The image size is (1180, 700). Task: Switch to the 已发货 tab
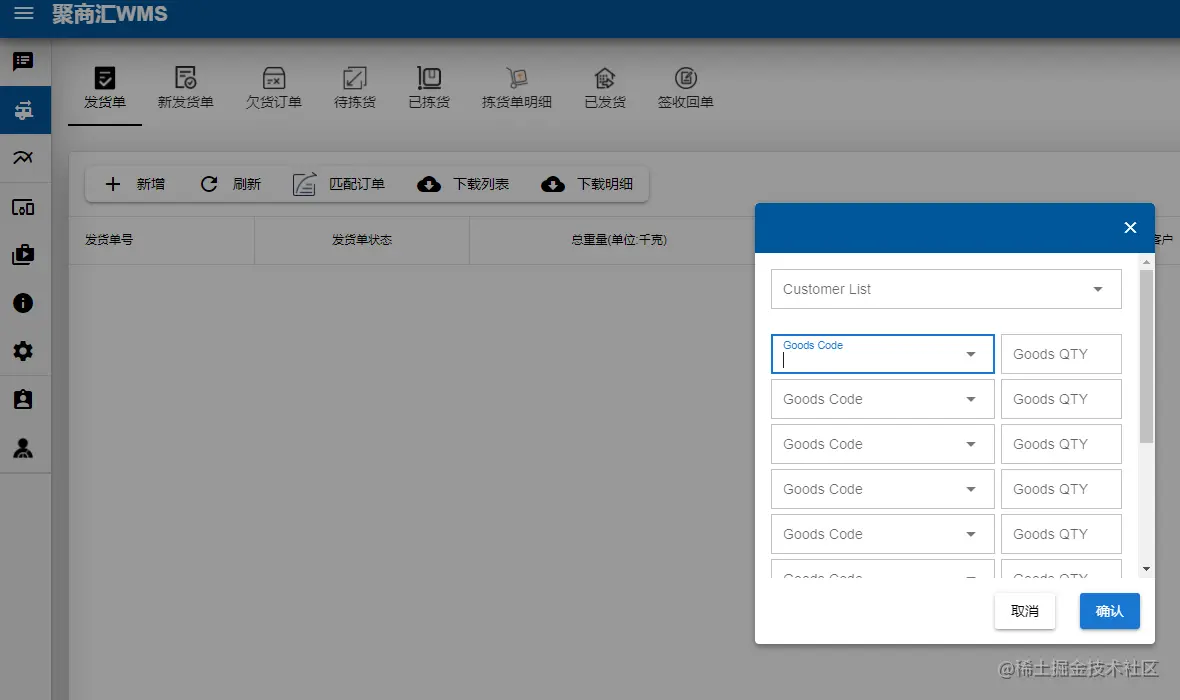tap(605, 88)
